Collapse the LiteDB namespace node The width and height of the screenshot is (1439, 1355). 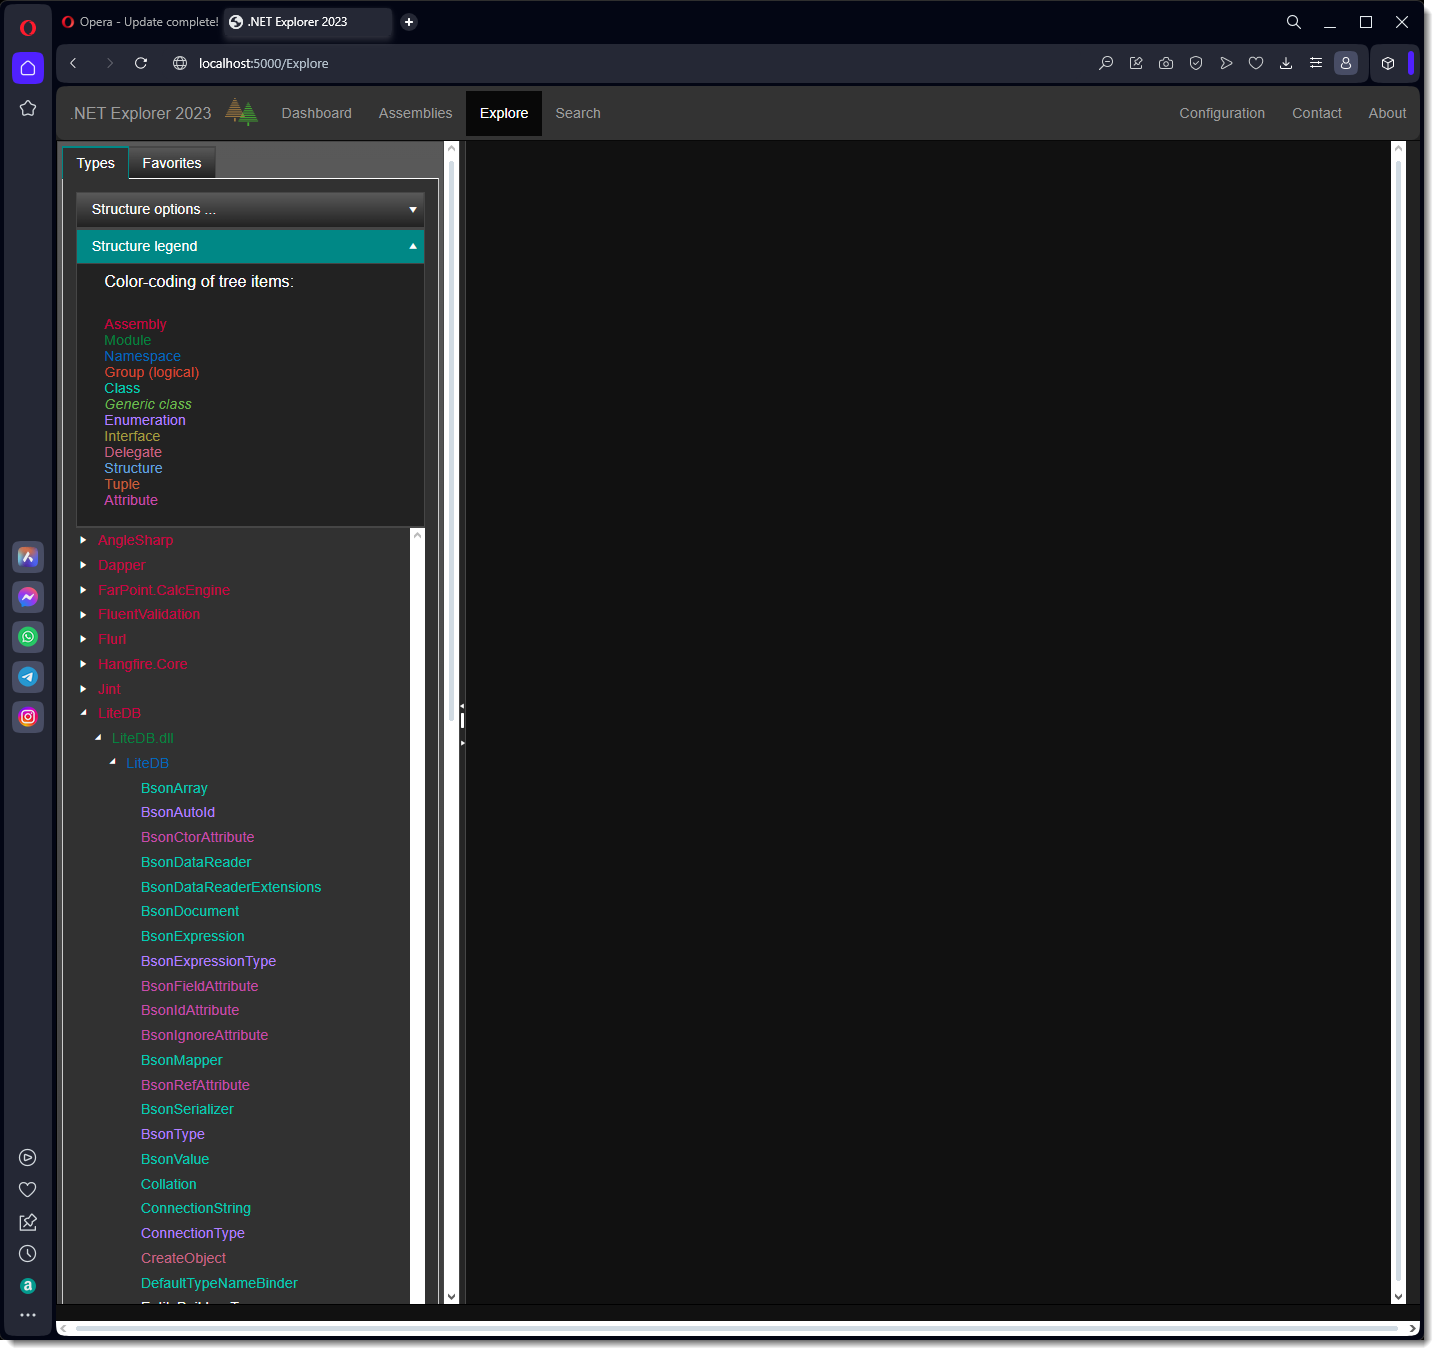tap(112, 763)
